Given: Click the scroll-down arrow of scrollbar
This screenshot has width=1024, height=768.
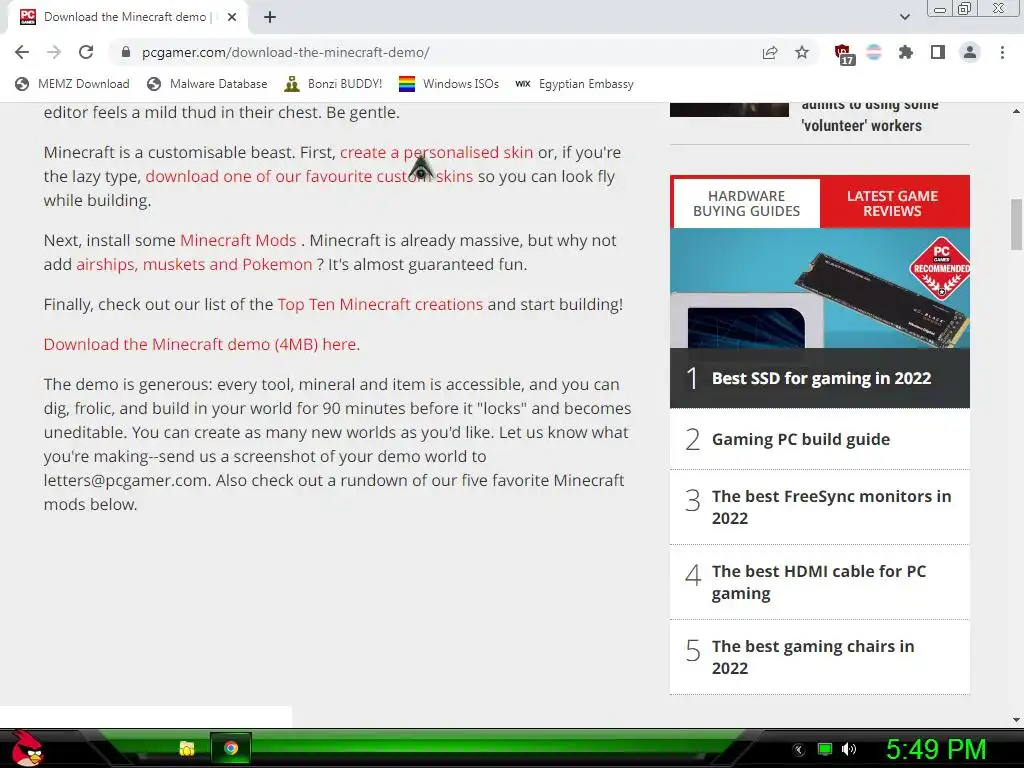Looking at the screenshot, I should (x=1016, y=720).
